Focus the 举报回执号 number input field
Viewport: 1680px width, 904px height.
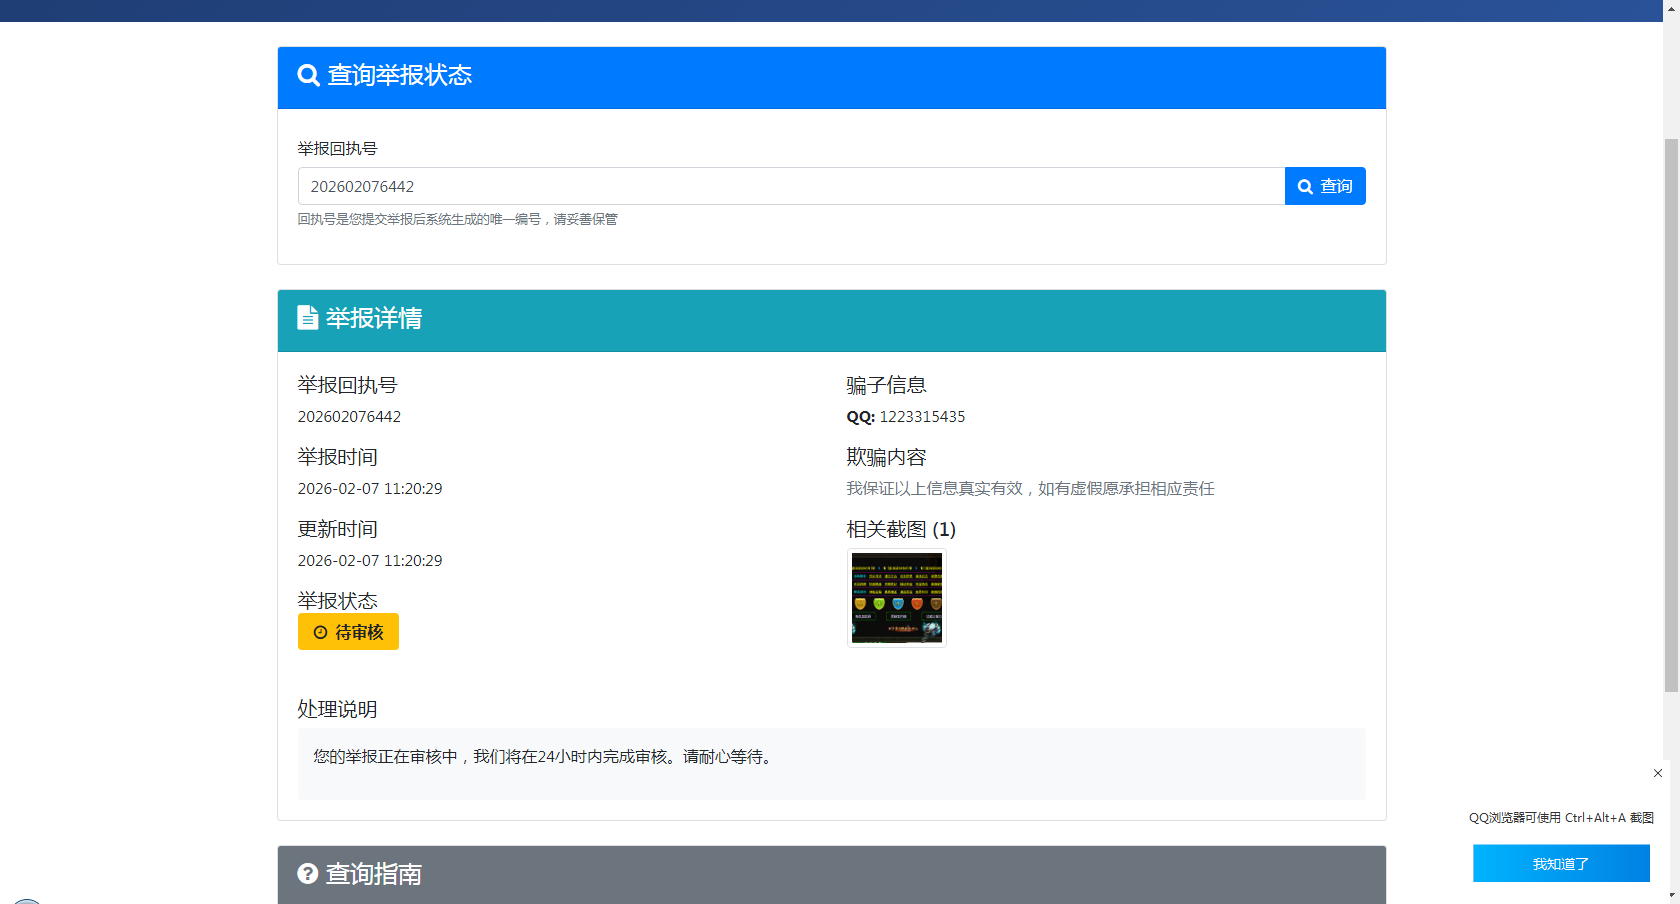click(790, 187)
